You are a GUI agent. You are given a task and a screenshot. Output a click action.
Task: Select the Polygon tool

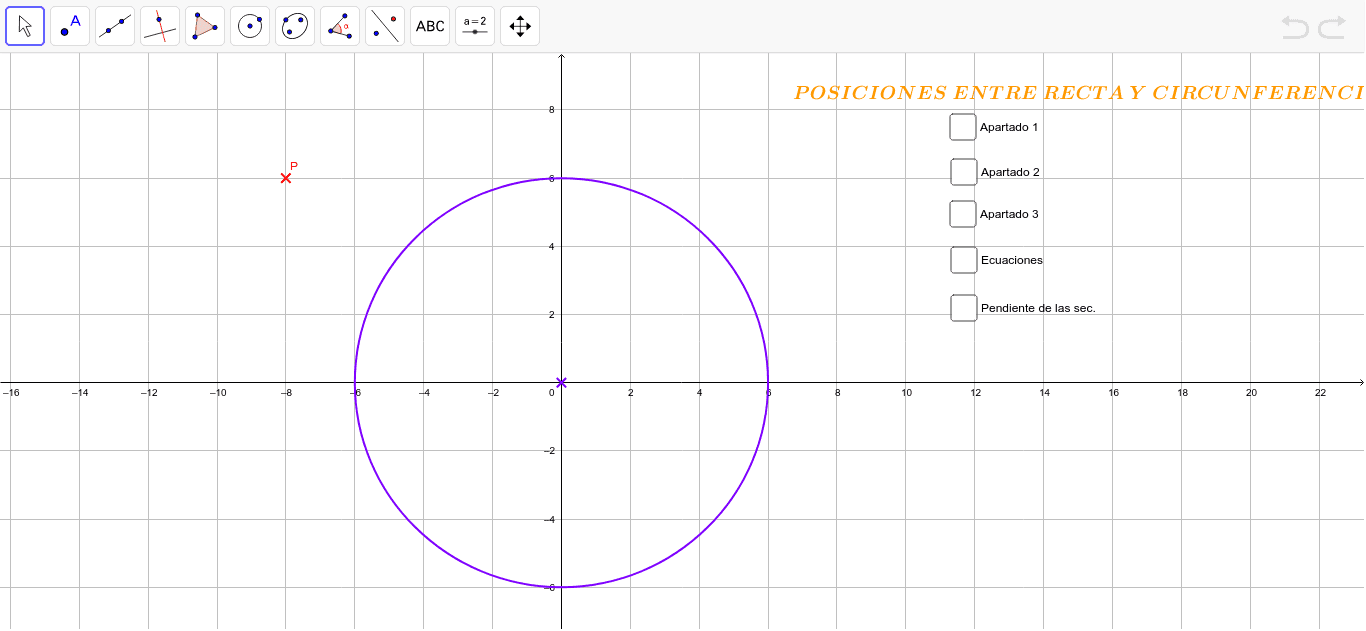pyautogui.click(x=205, y=26)
